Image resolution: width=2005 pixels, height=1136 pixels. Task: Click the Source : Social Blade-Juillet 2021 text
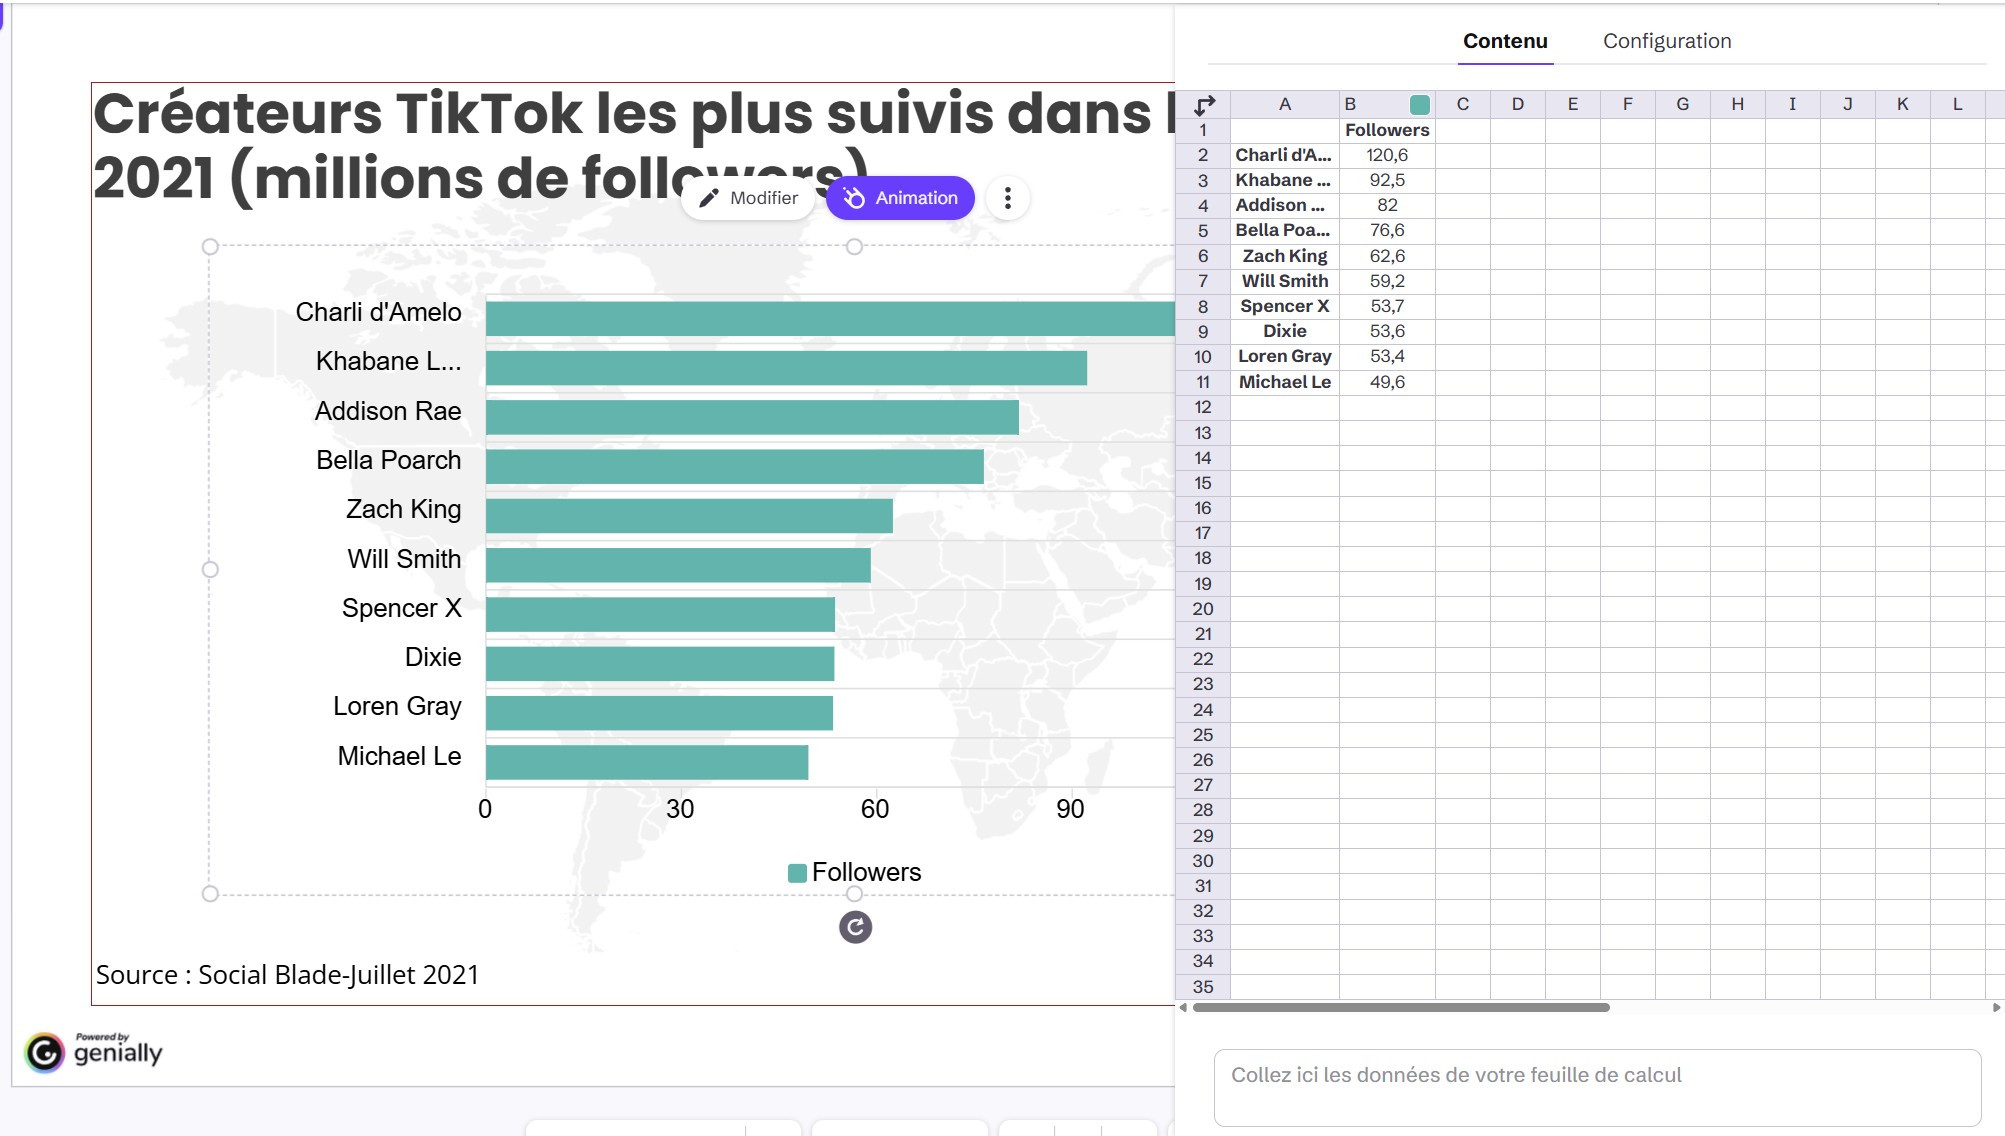click(288, 975)
